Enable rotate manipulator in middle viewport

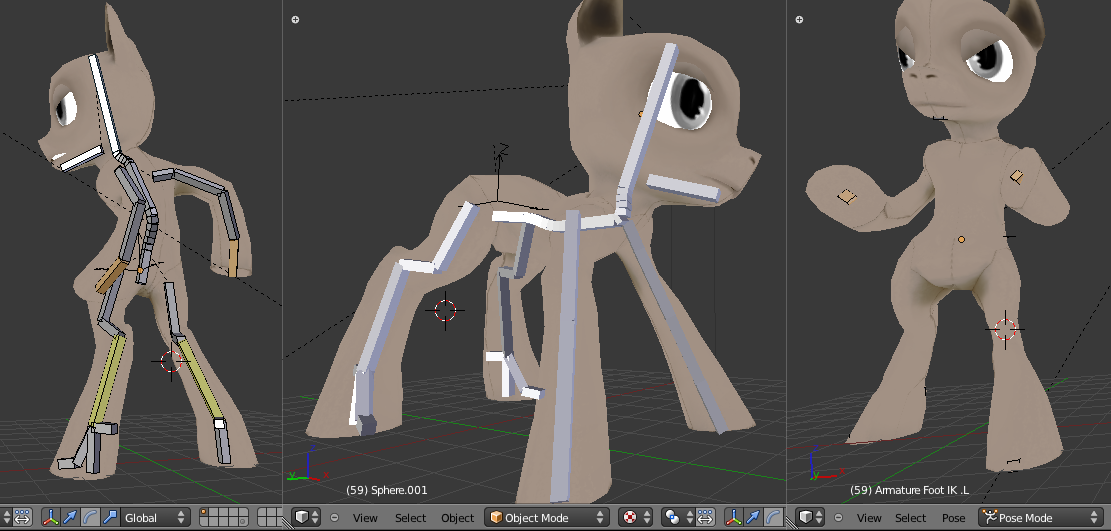tap(773, 518)
